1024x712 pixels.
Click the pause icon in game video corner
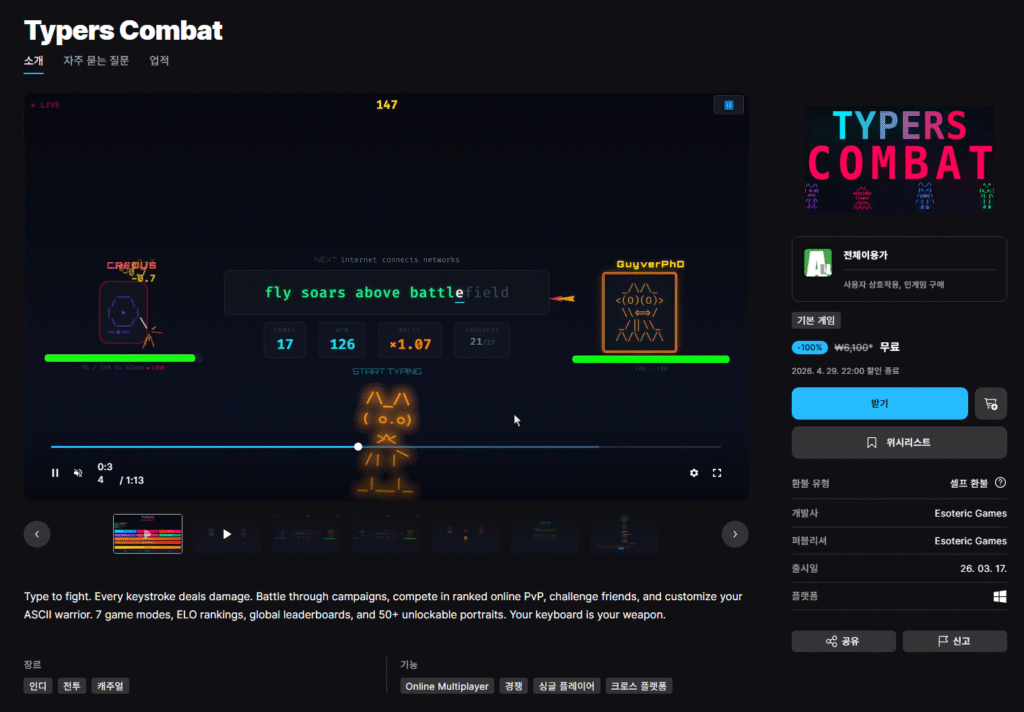click(729, 105)
